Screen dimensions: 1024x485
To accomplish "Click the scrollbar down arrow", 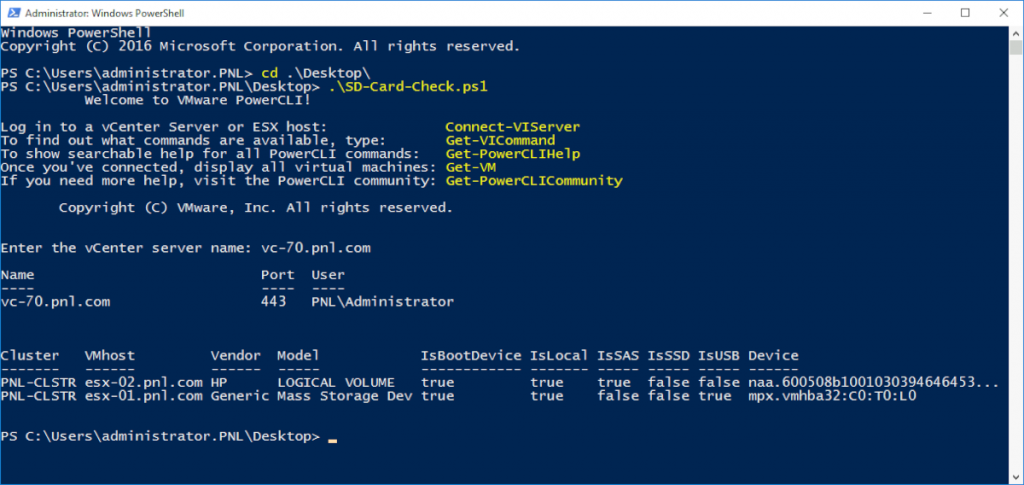I will pyautogui.click(x=1015, y=476).
